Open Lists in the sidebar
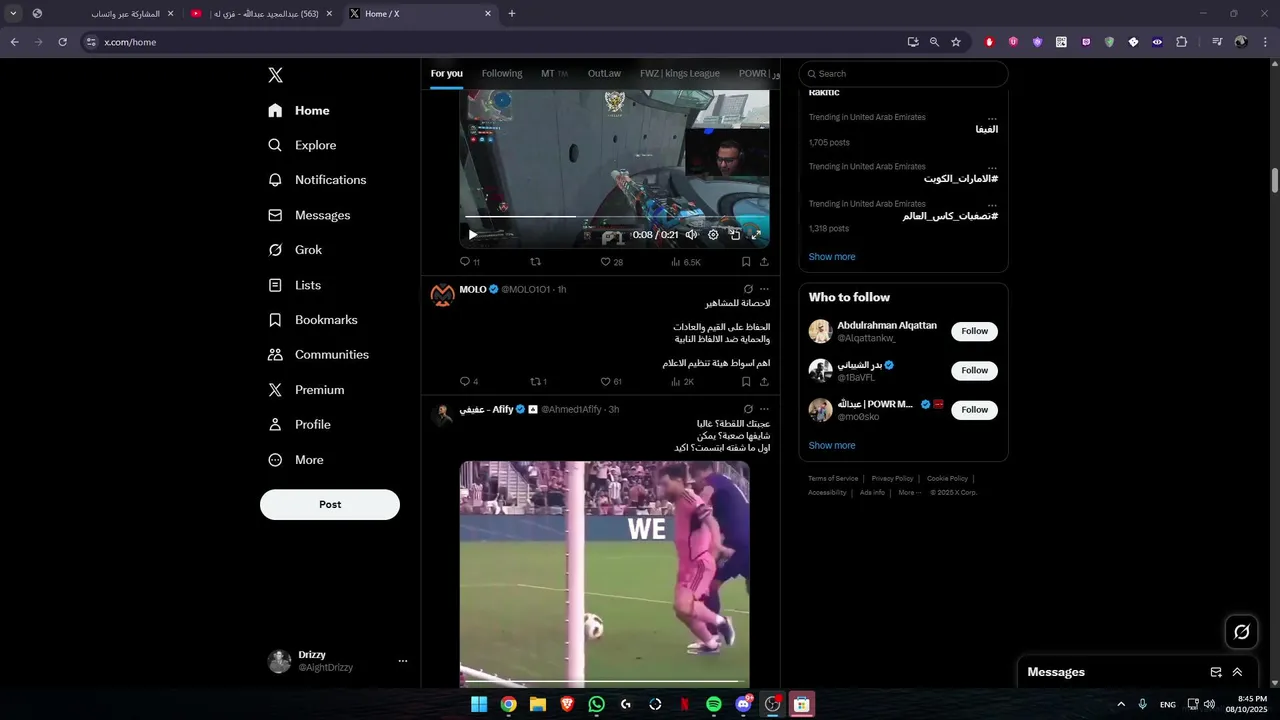This screenshot has width=1280, height=720. coord(295,285)
